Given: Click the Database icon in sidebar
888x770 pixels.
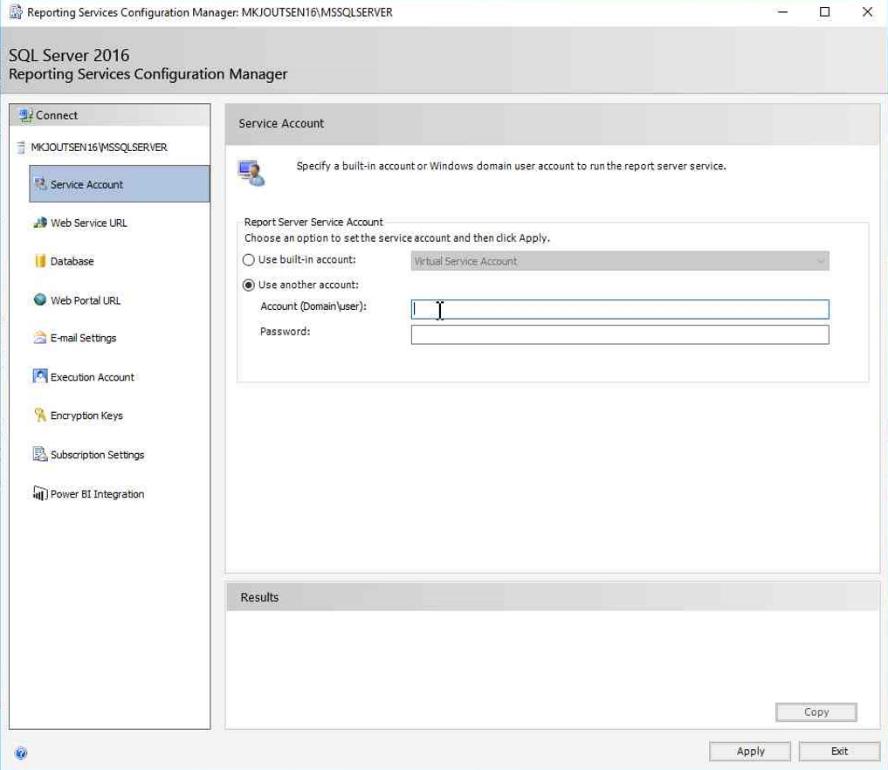Looking at the screenshot, I should click(x=40, y=261).
